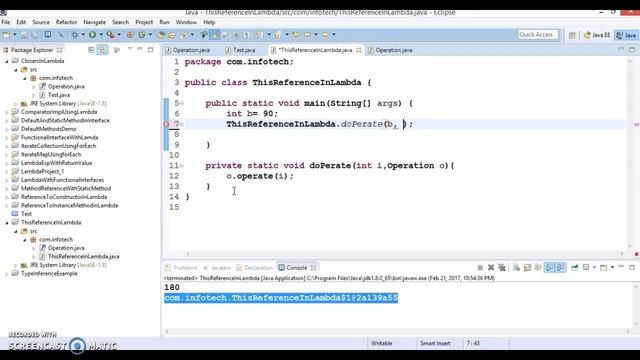
Task: Open the Open Console dropdown arrow
Action: coord(612,268)
